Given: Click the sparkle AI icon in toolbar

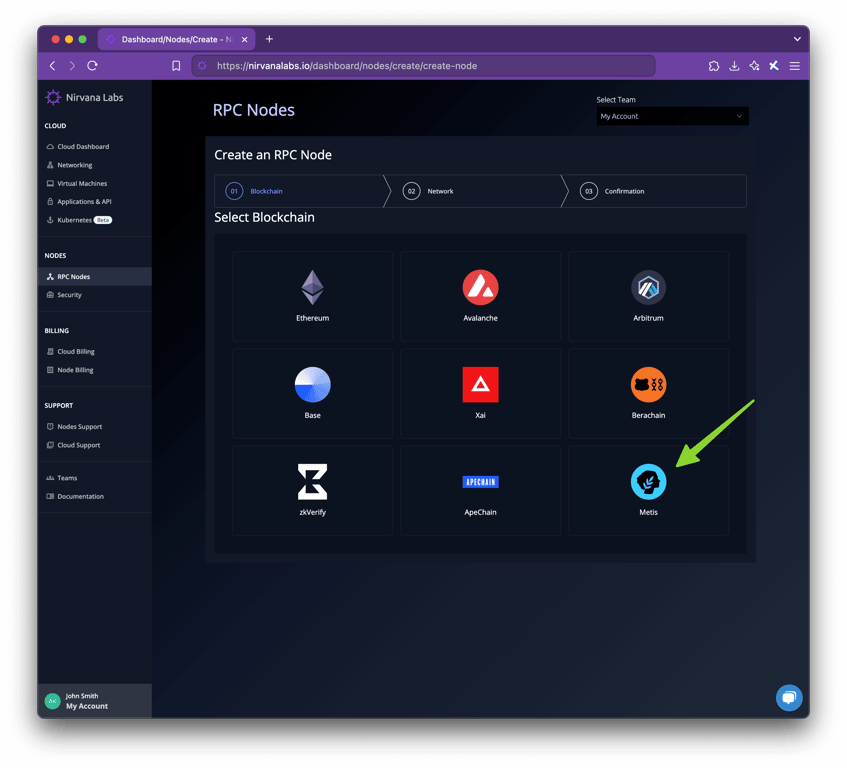Looking at the screenshot, I should tap(754, 66).
